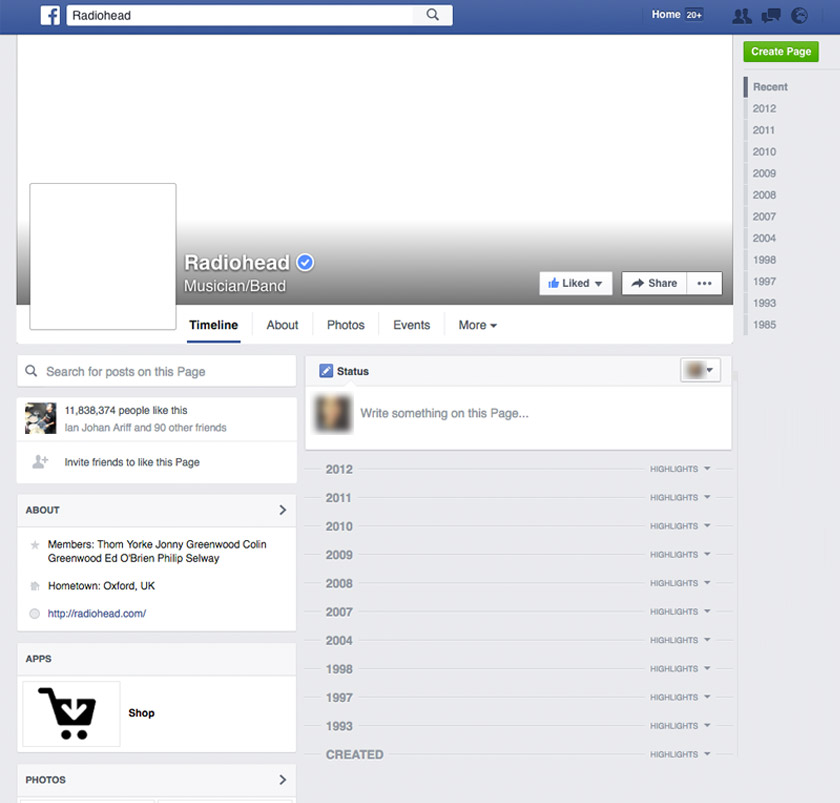This screenshot has height=803, width=840.
Task: Open the profile dropdown in the status box
Action: tap(700, 370)
